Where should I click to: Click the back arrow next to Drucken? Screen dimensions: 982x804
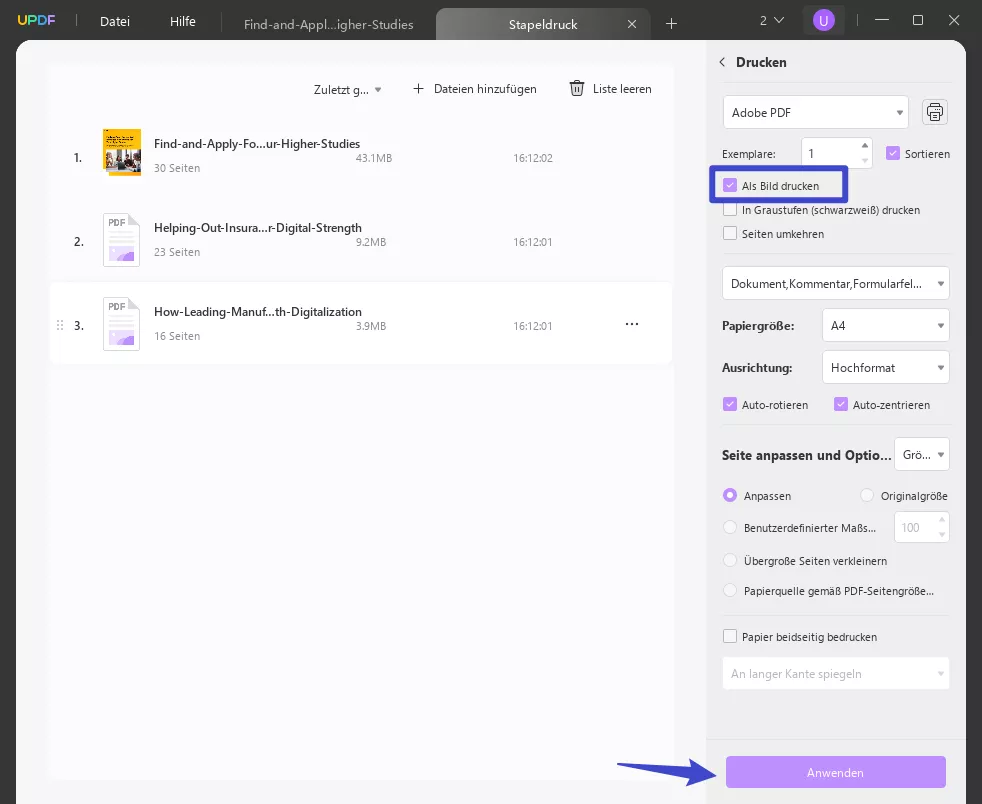[722, 62]
